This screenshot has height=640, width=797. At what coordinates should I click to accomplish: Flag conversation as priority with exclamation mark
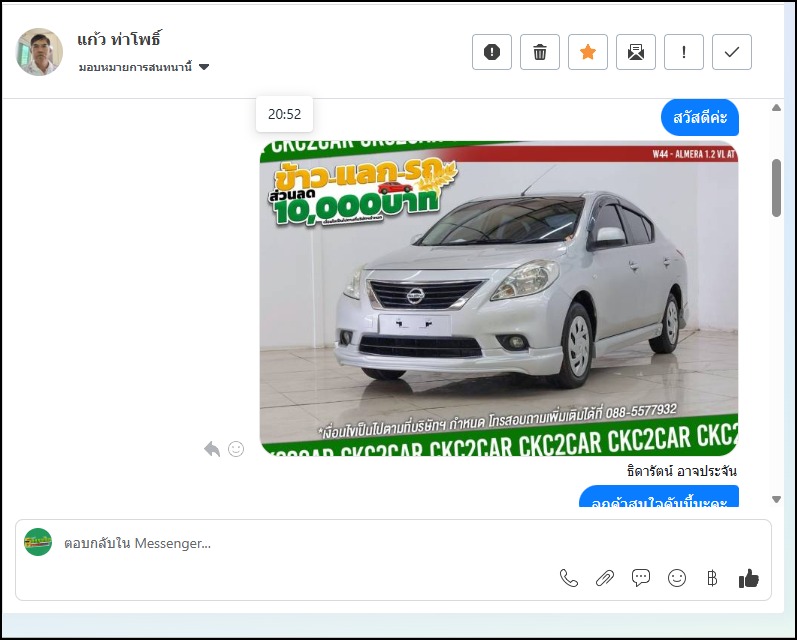684,52
